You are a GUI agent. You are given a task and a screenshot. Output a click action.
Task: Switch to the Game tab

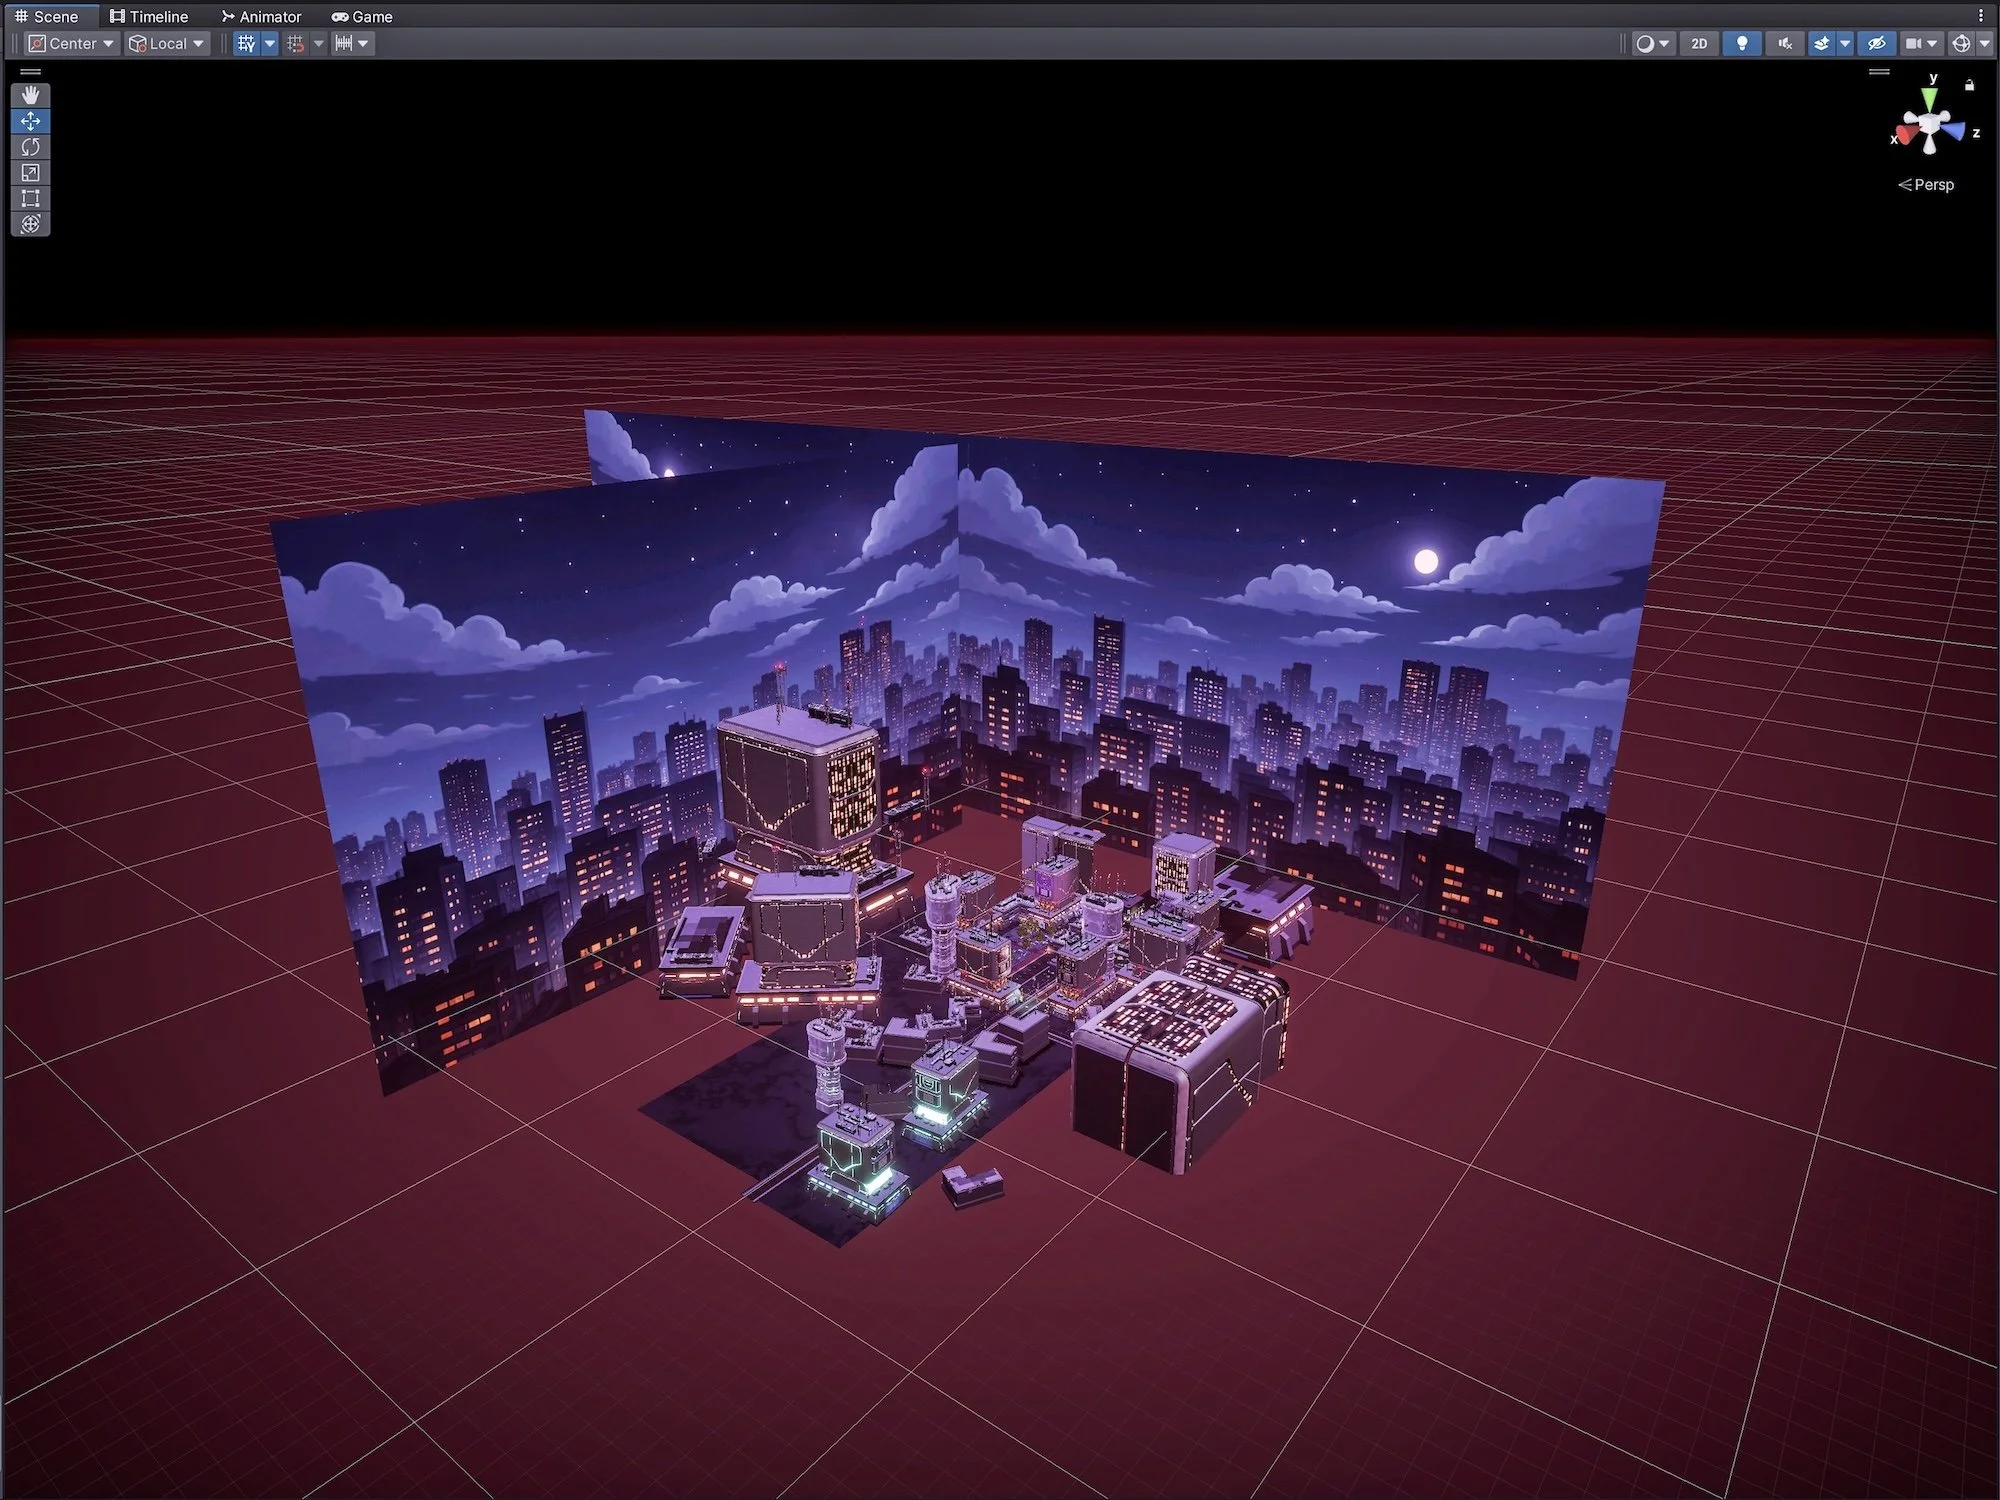click(362, 16)
